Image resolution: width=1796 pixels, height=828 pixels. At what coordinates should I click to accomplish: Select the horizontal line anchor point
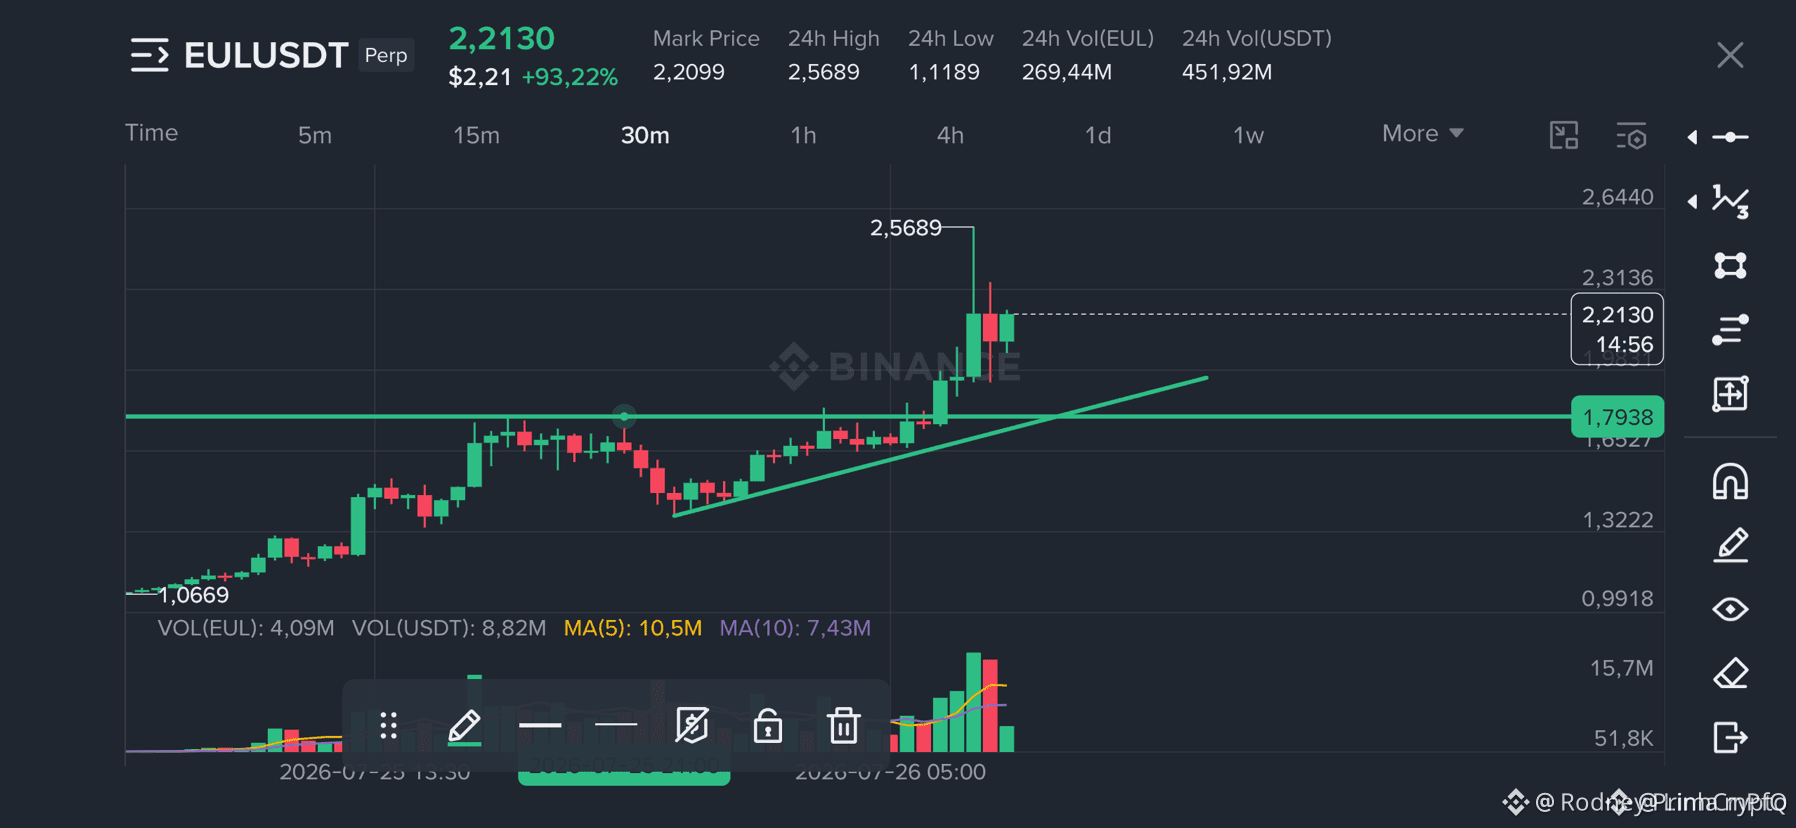click(x=624, y=416)
